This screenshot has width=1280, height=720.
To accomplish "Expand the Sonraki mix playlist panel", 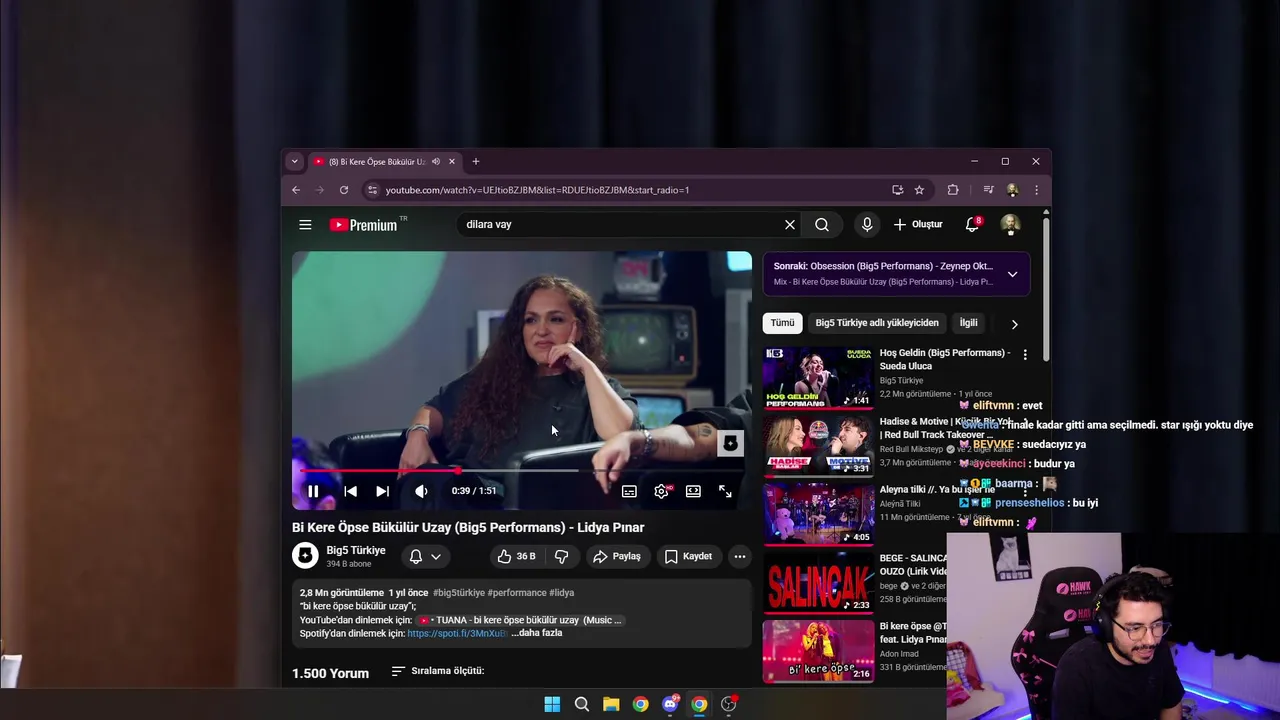I will tap(1012, 274).
